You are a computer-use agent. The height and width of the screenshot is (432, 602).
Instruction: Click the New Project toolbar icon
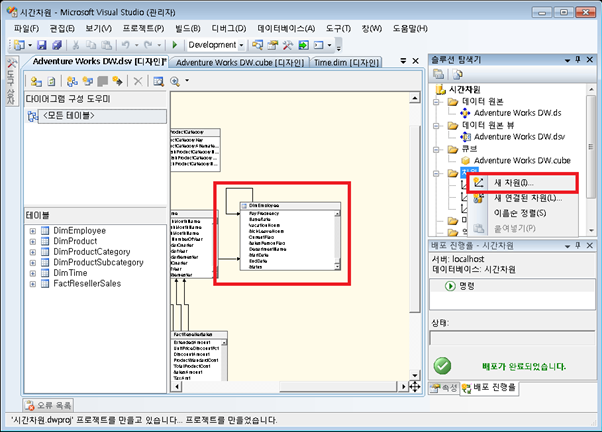18,45
